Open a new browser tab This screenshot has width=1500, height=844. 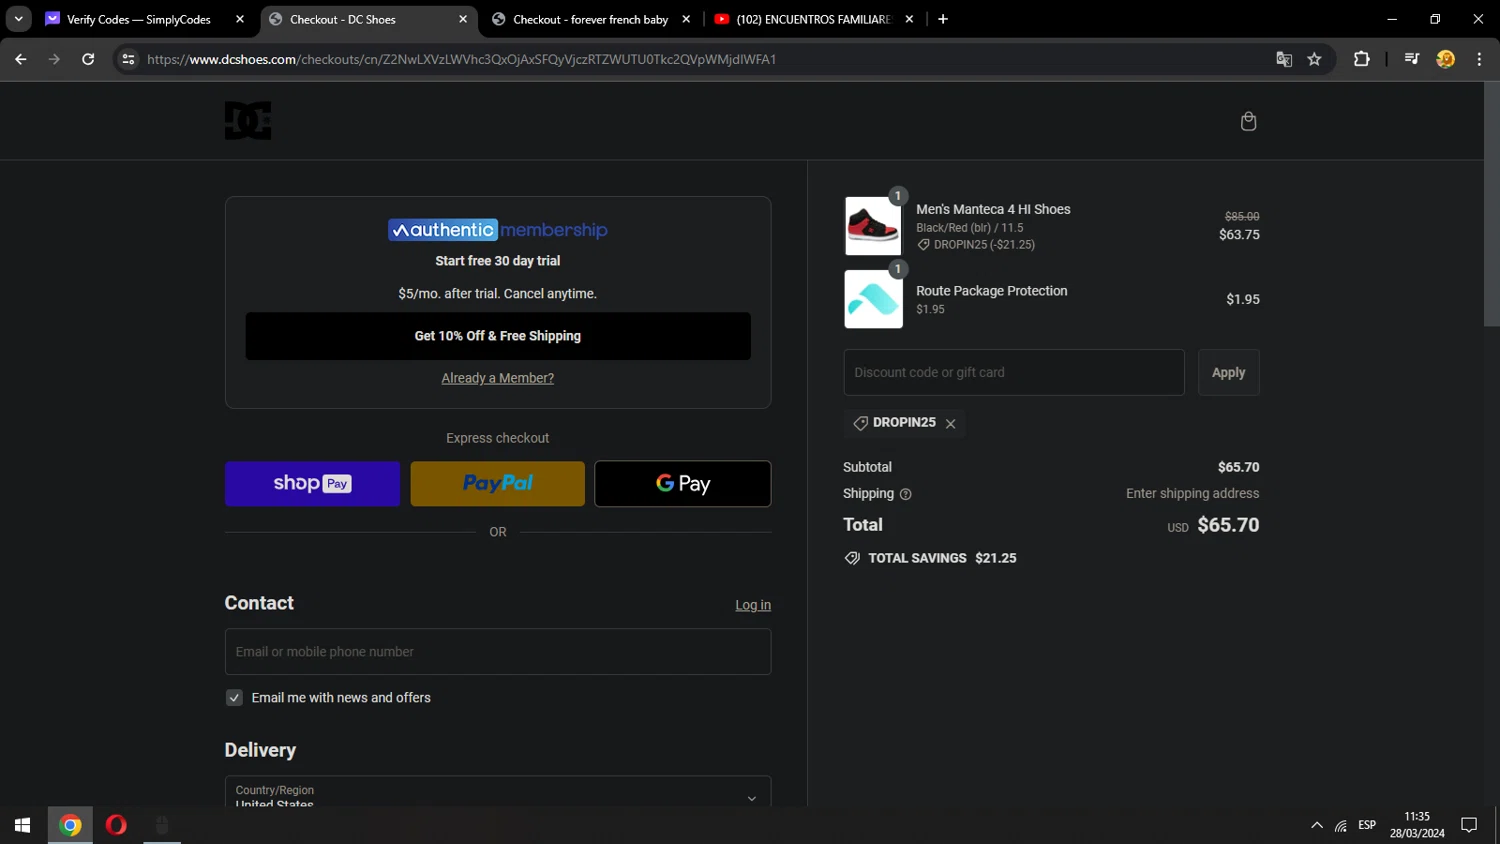pos(943,19)
